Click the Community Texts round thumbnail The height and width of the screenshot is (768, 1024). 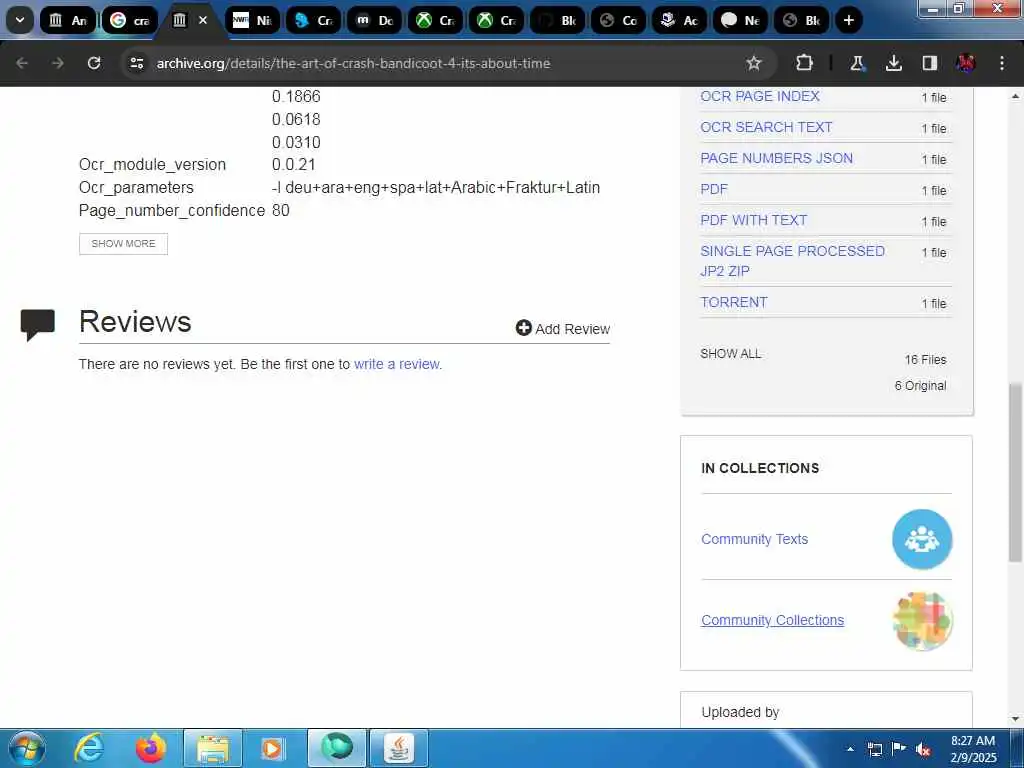click(x=922, y=539)
